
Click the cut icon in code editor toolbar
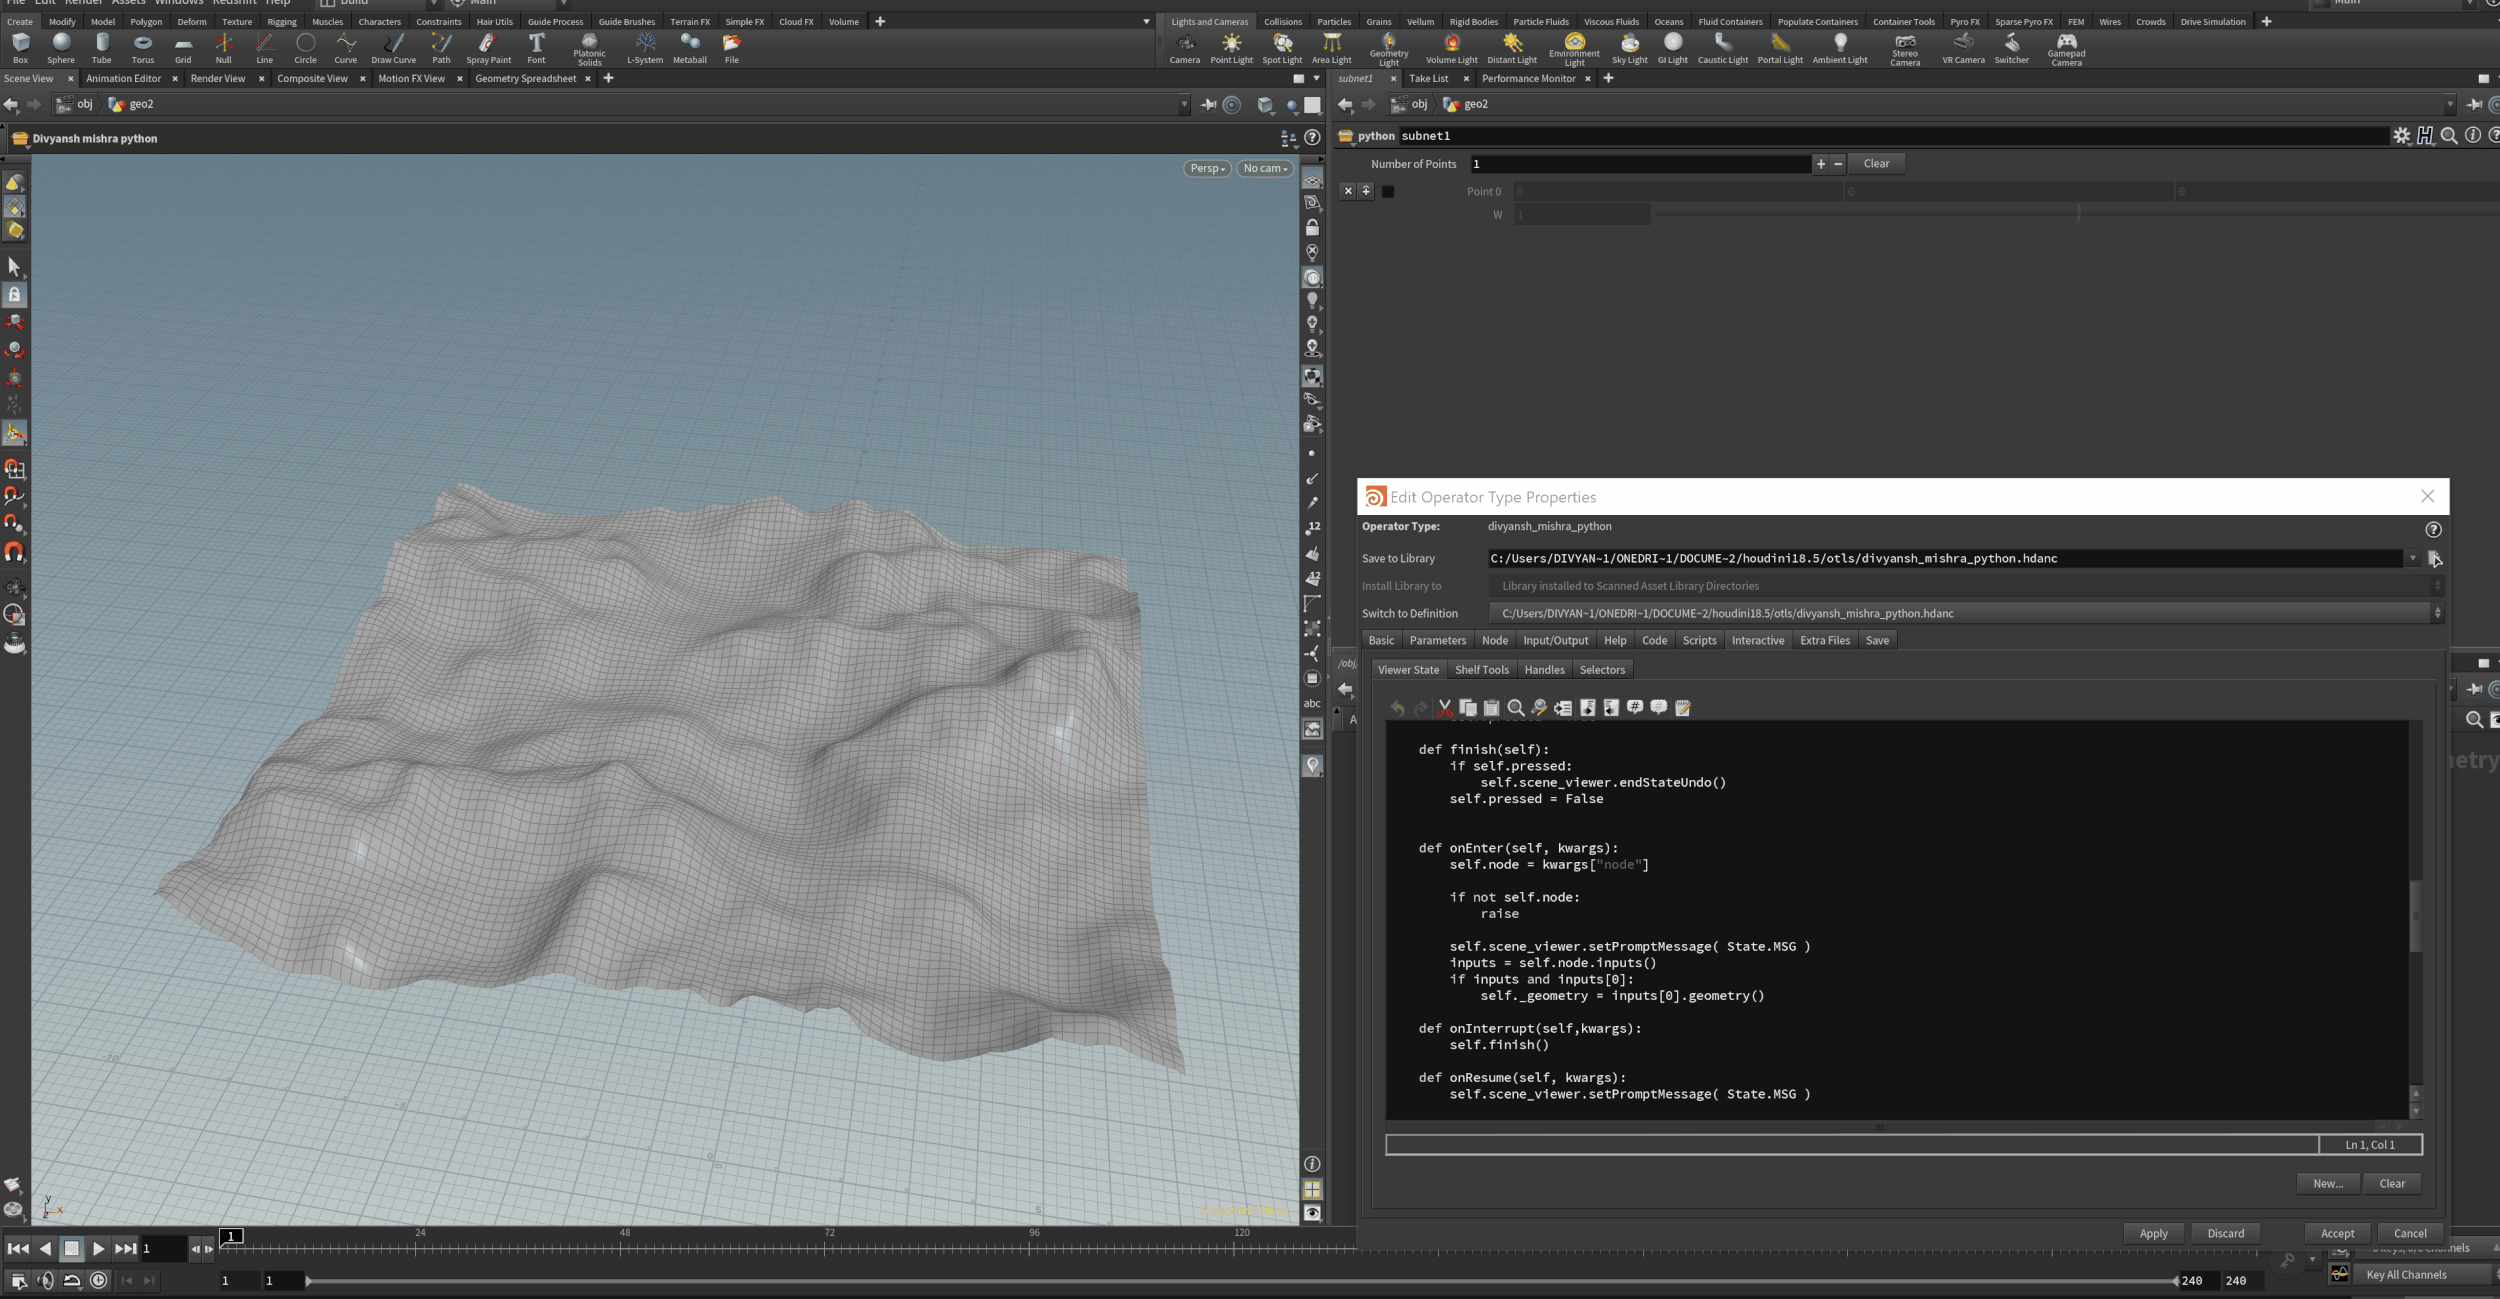tap(1444, 708)
